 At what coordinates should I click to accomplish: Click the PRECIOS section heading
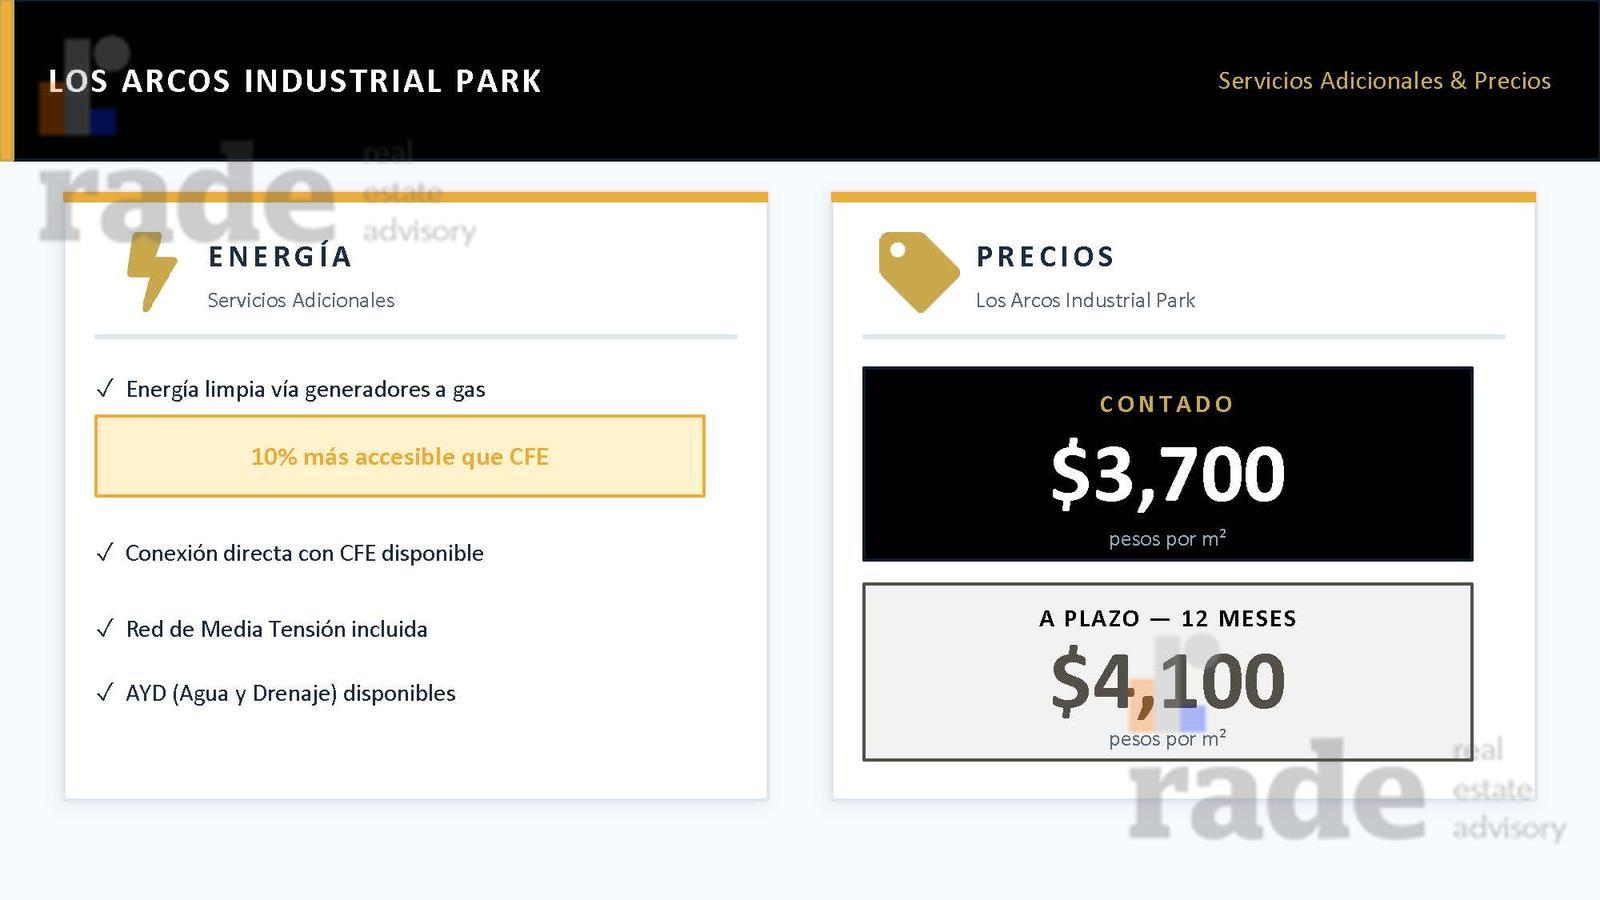(x=1045, y=257)
